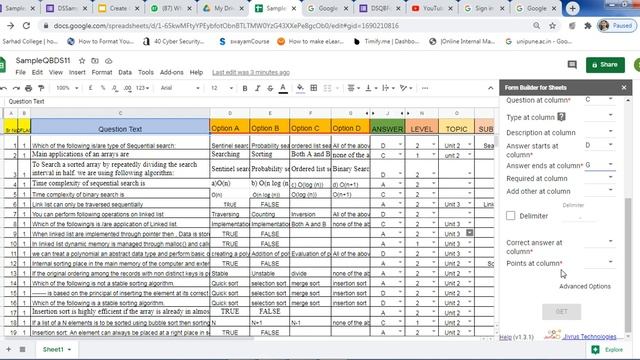Open Advanced Options in Form Builder
The width and height of the screenshot is (640, 360).
(x=585, y=287)
